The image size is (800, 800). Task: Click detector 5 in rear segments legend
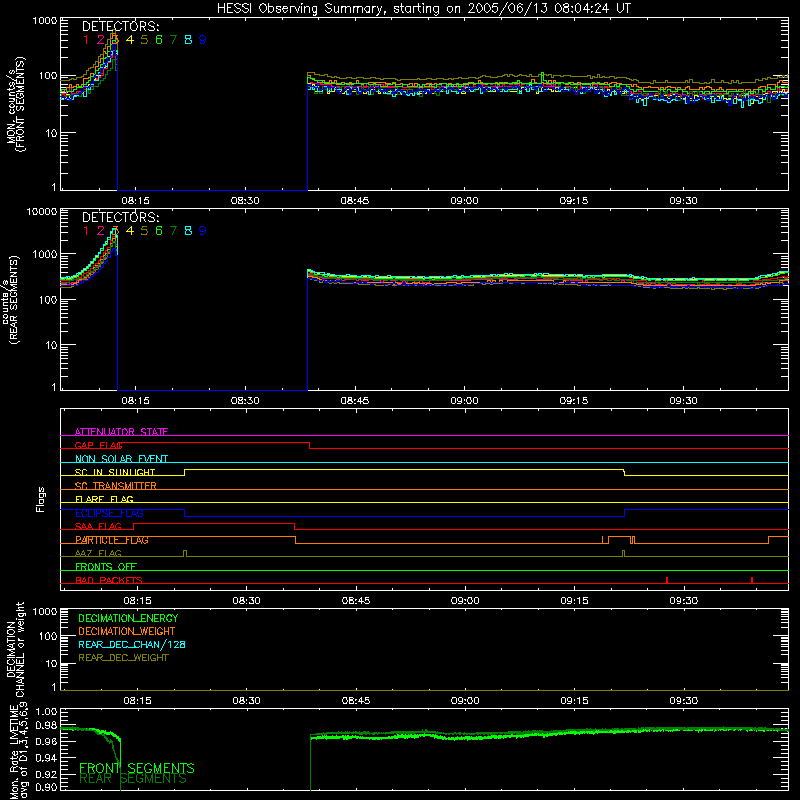[144, 231]
